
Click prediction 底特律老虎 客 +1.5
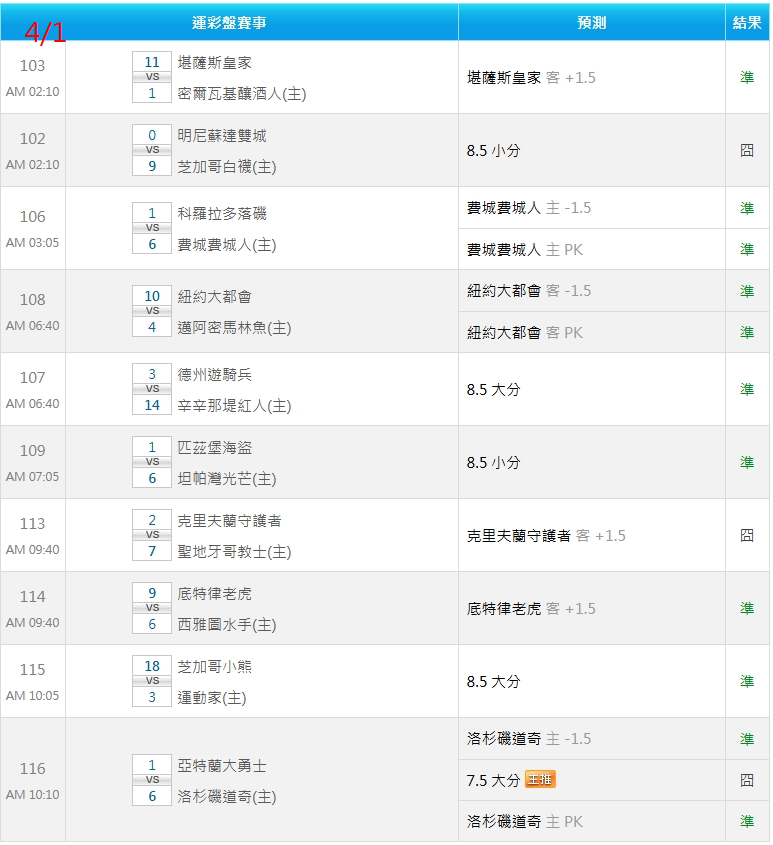tap(531, 608)
